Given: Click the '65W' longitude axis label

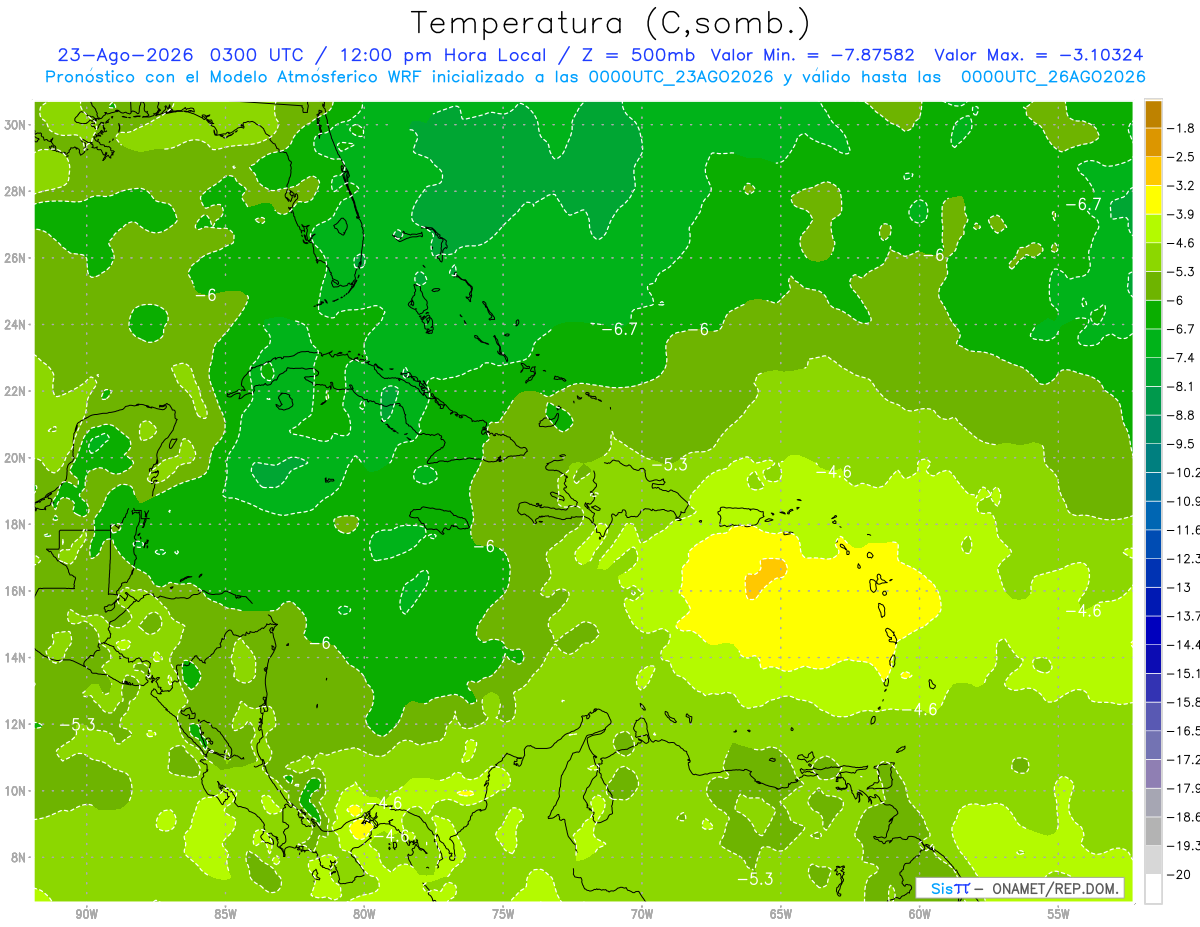Looking at the screenshot, I should point(781,915).
